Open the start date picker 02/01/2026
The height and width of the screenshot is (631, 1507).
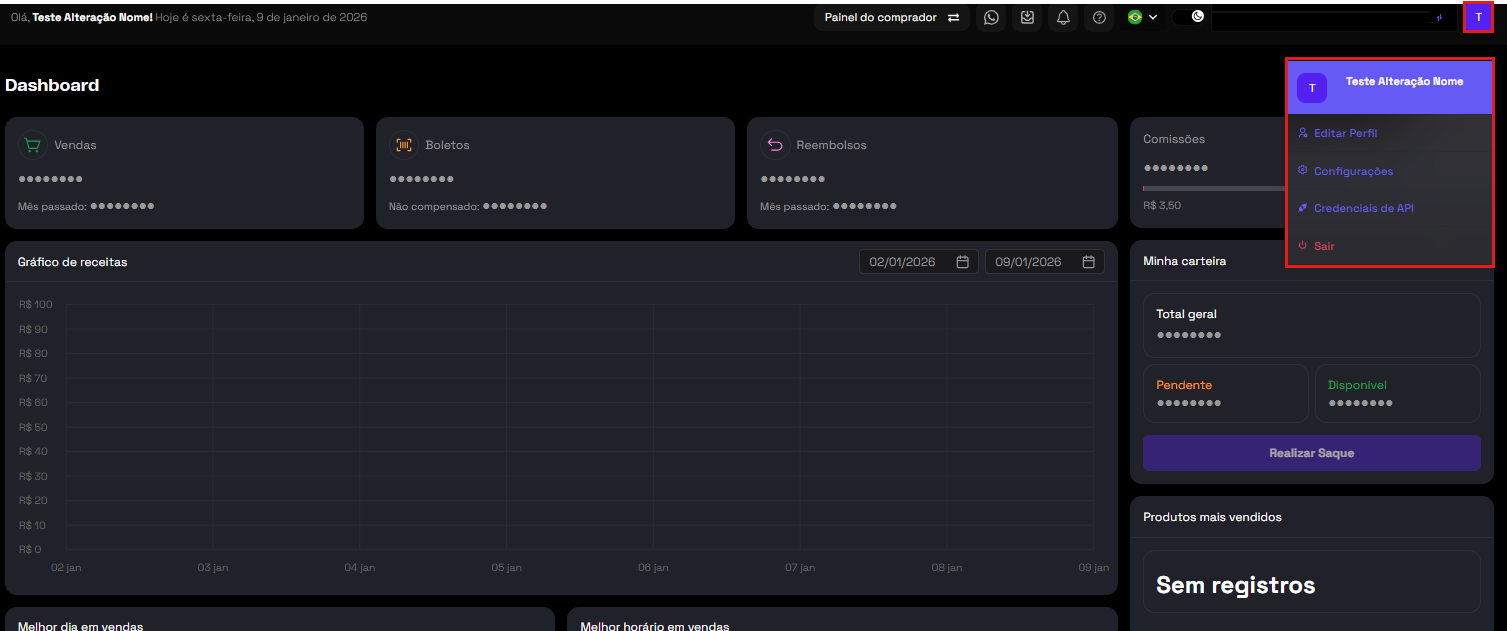click(919, 262)
